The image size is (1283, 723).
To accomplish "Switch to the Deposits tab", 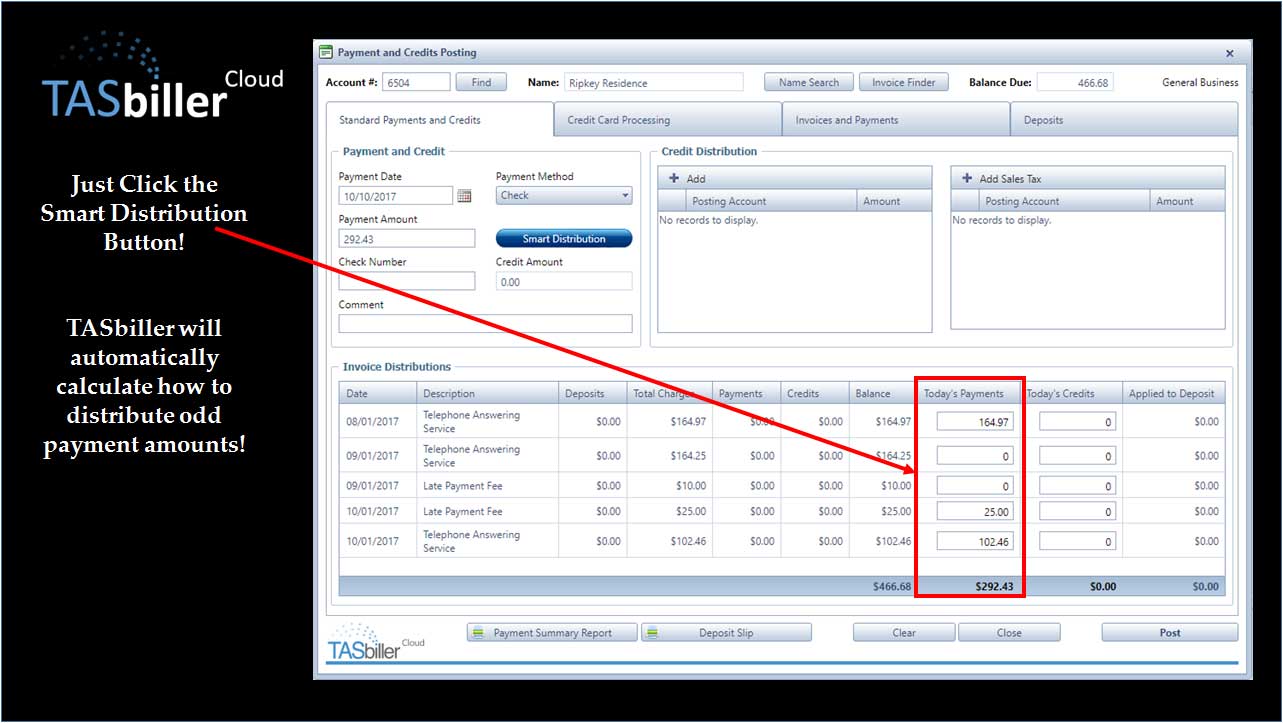I will coord(1124,120).
